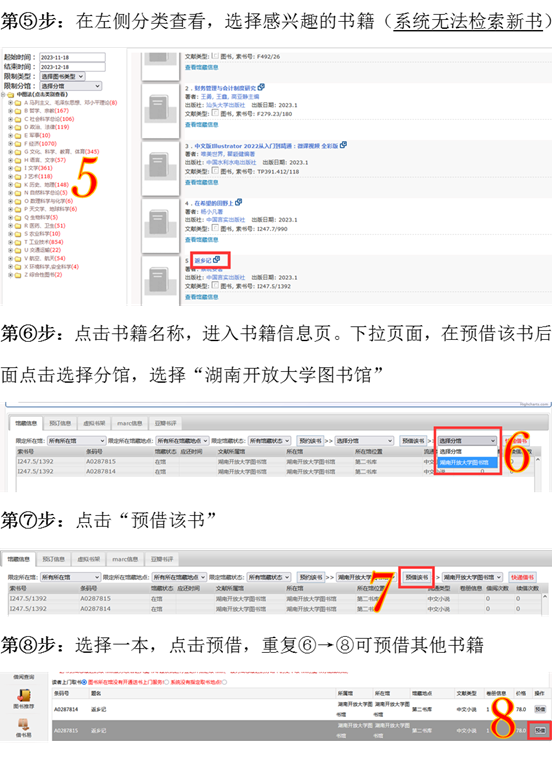
Task: Click book cover thumbnail of 财务管理与会计制度研究
Action: [160, 110]
